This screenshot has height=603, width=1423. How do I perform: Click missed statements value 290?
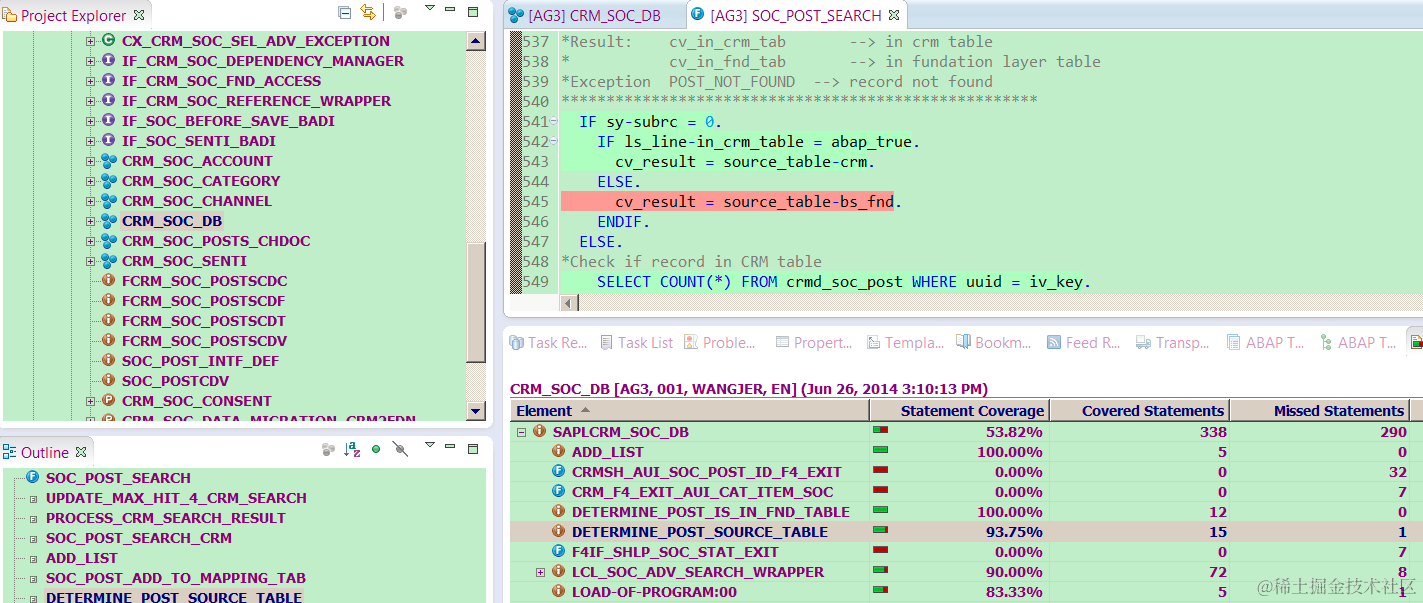[x=1391, y=432]
